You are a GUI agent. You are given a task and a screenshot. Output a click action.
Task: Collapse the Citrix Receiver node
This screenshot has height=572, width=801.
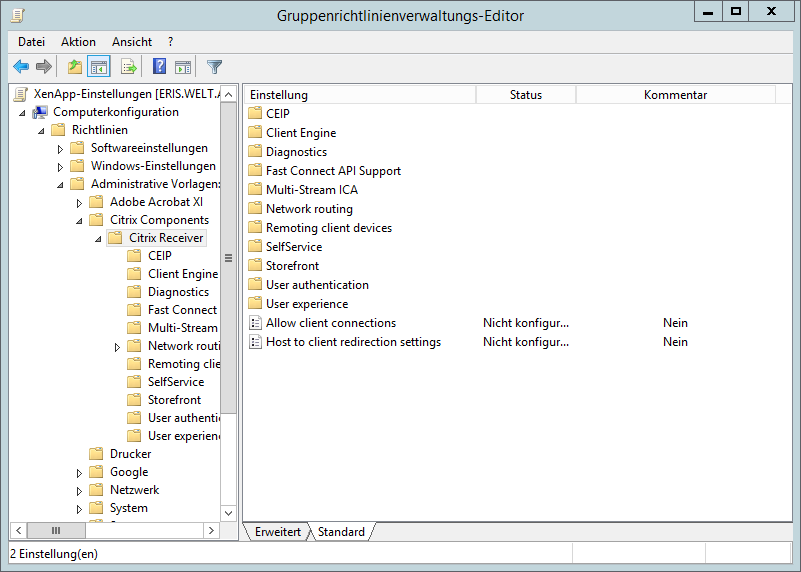tap(98, 239)
